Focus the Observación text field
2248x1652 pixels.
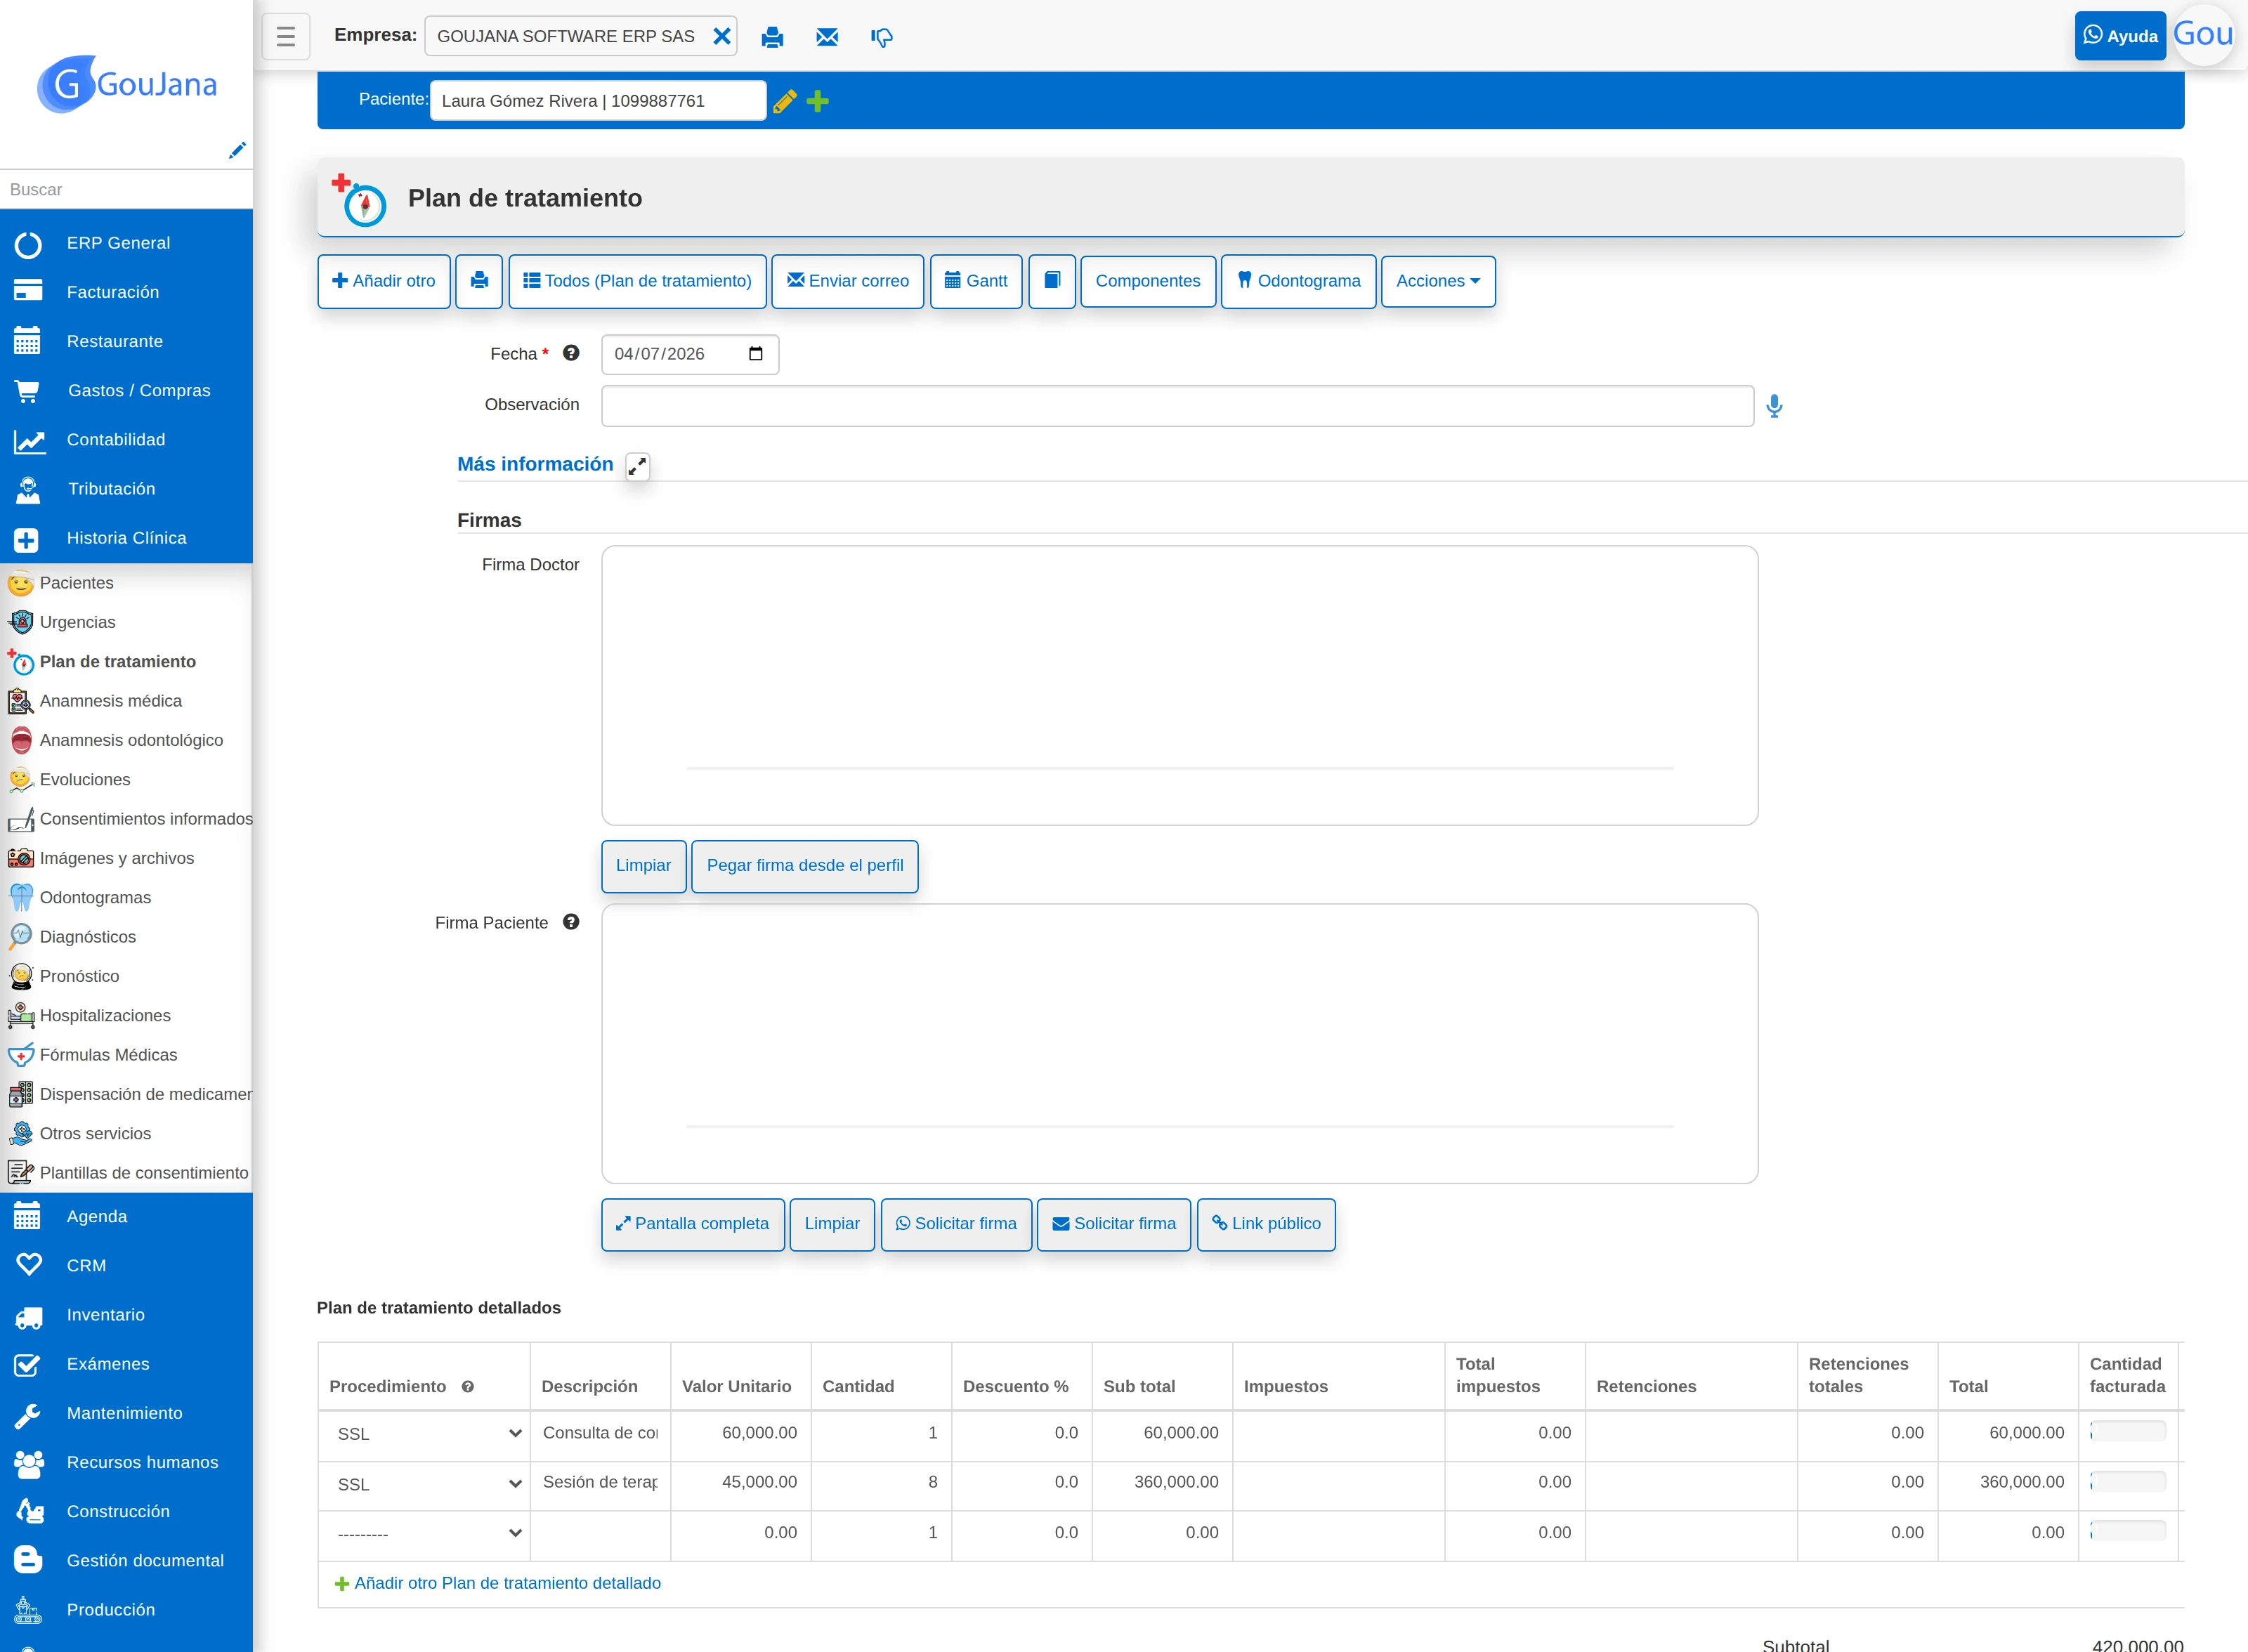[1178, 406]
